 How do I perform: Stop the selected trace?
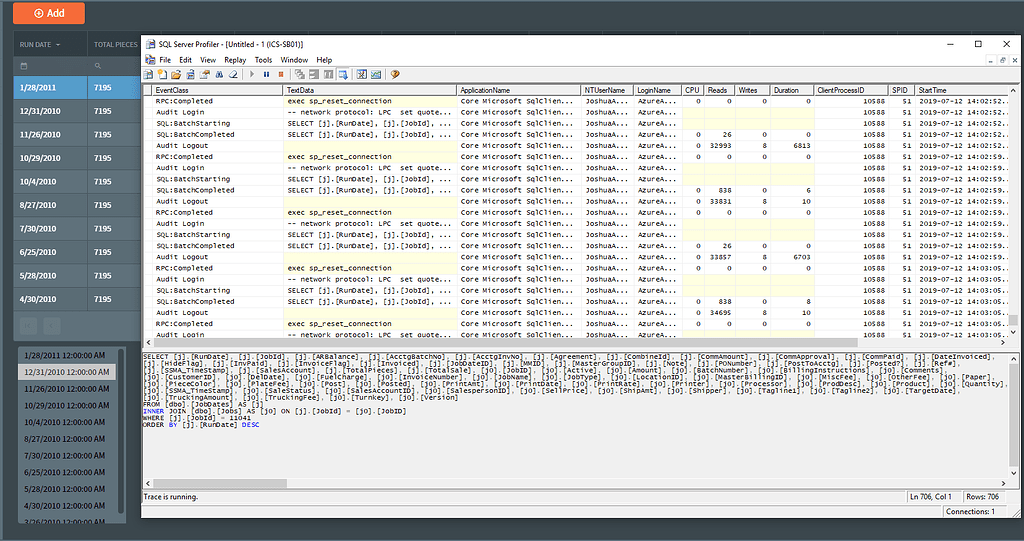click(x=281, y=74)
